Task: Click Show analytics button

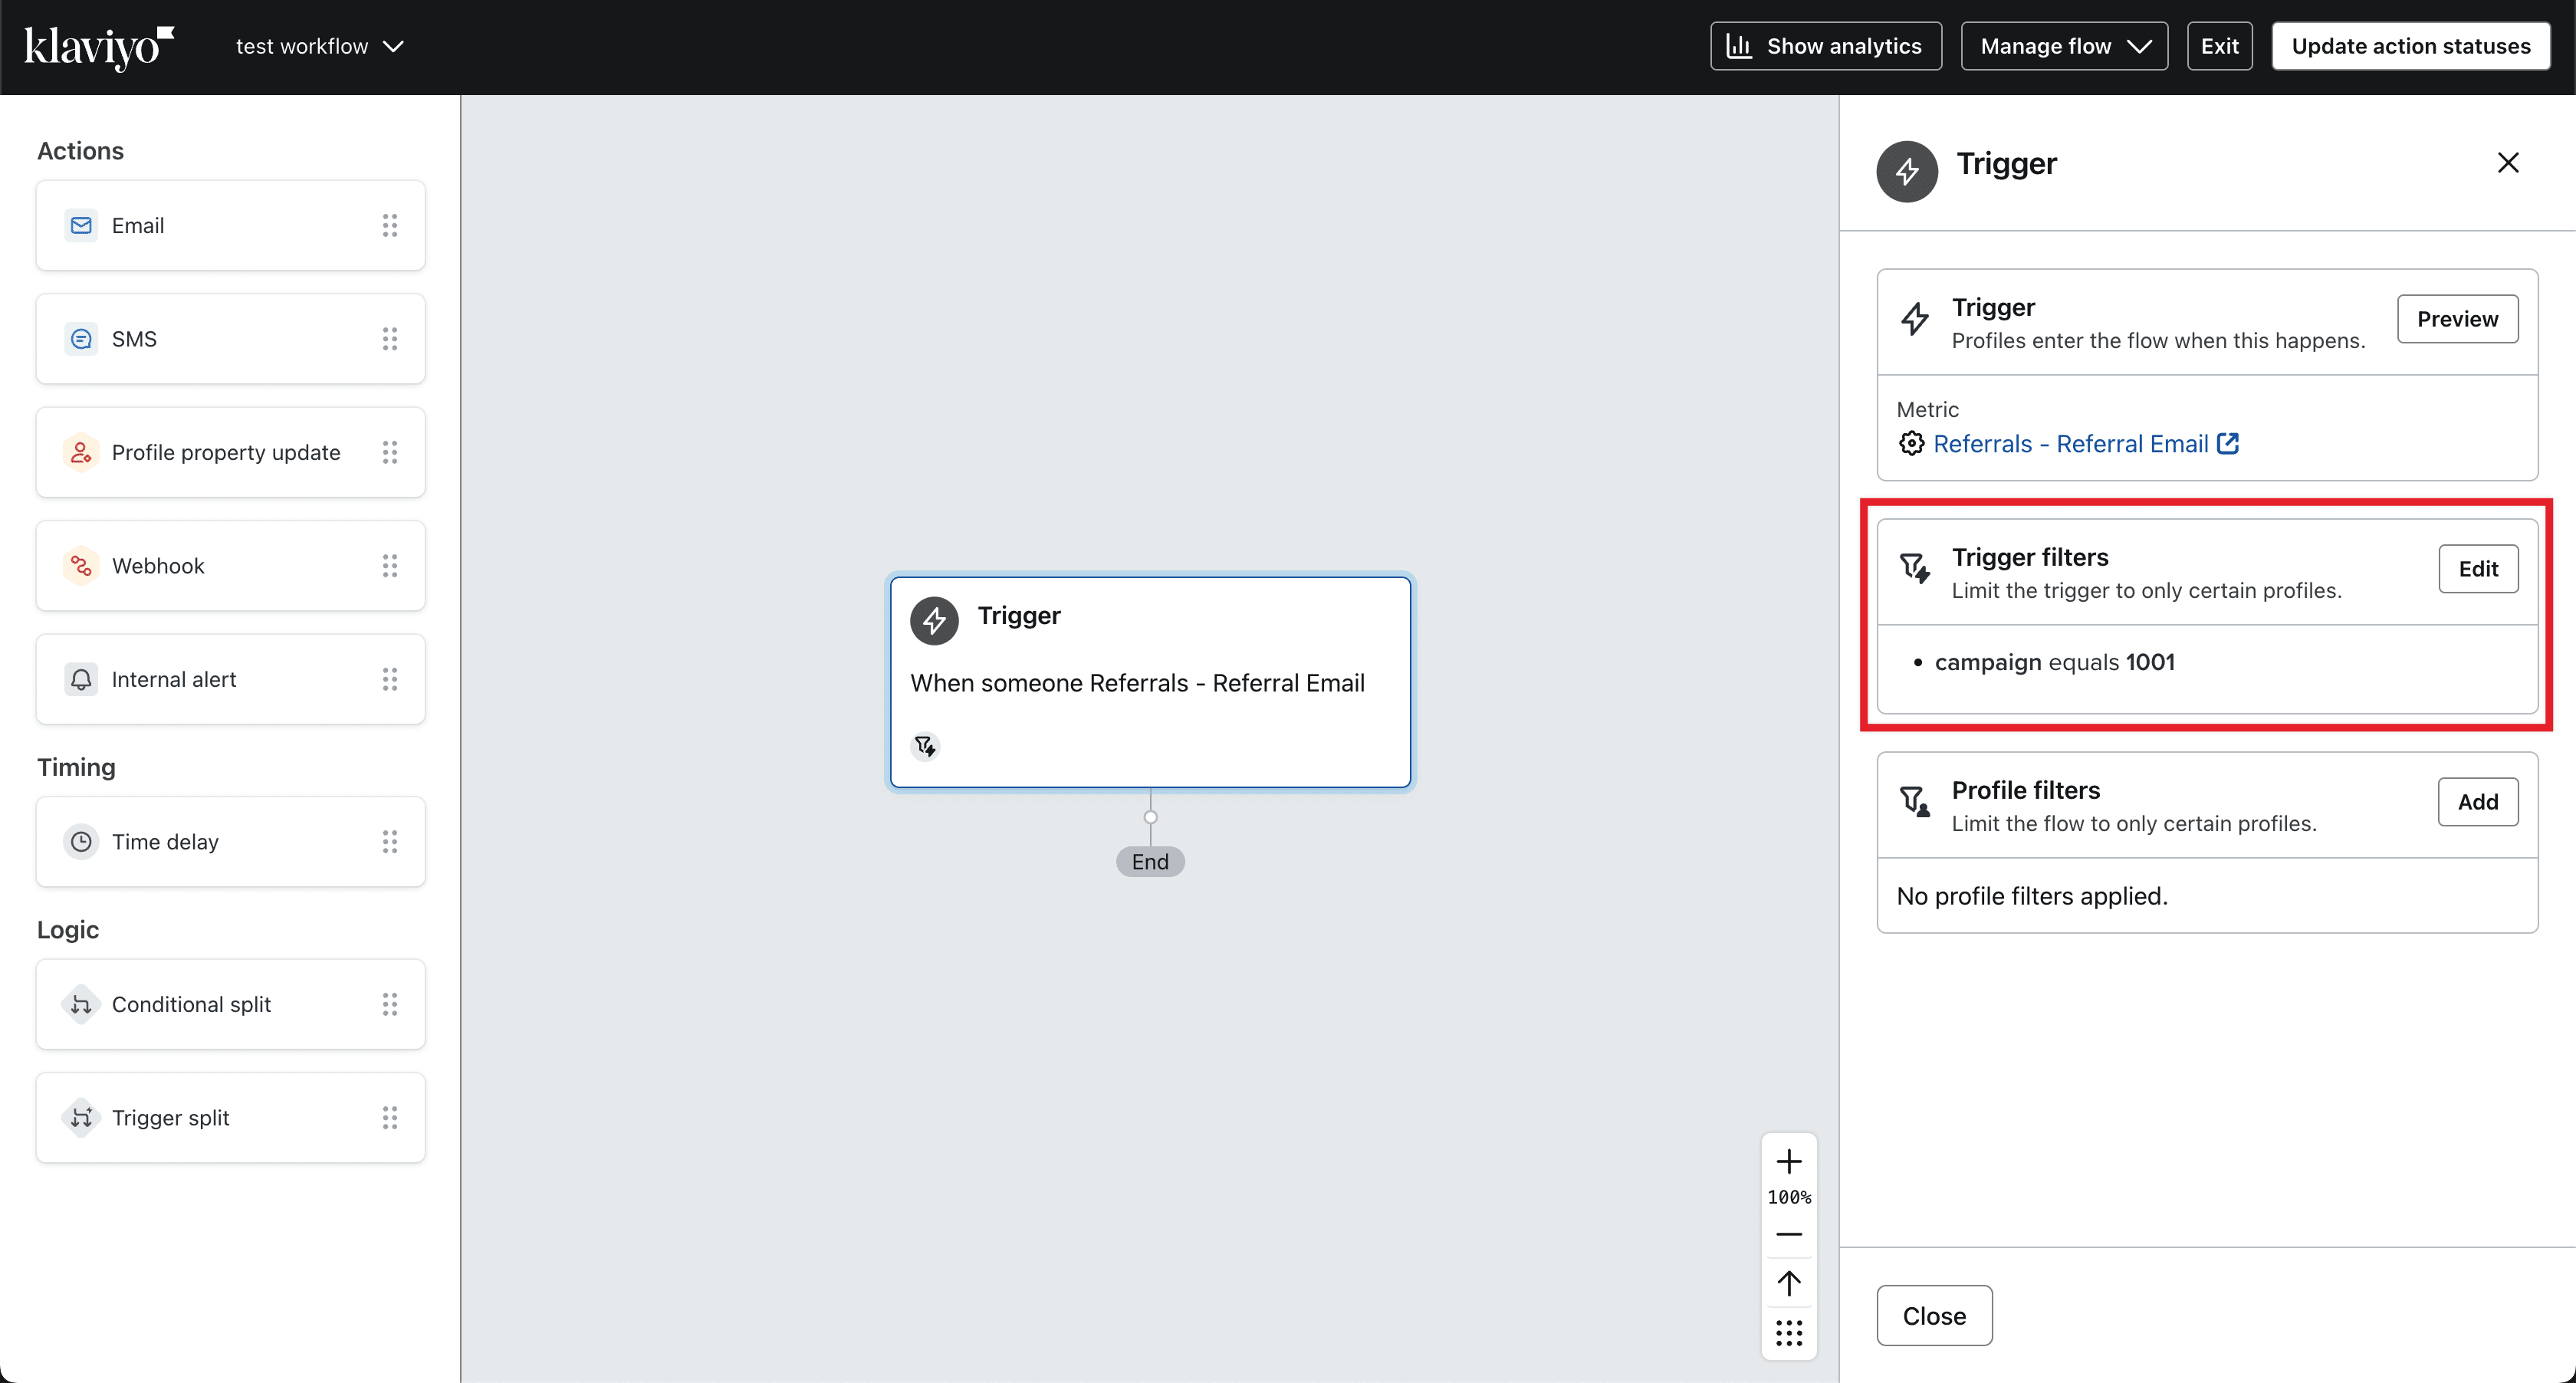Action: pos(1825,46)
